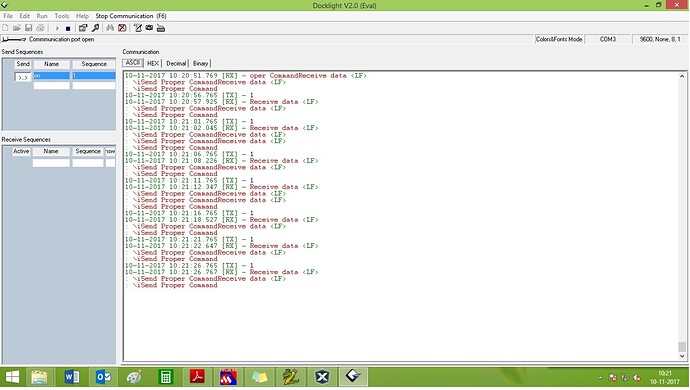Viewport: 690px width, 390px height.
Task: Open Sticky Notes from the taskbar
Action: pyautogui.click(x=259, y=377)
